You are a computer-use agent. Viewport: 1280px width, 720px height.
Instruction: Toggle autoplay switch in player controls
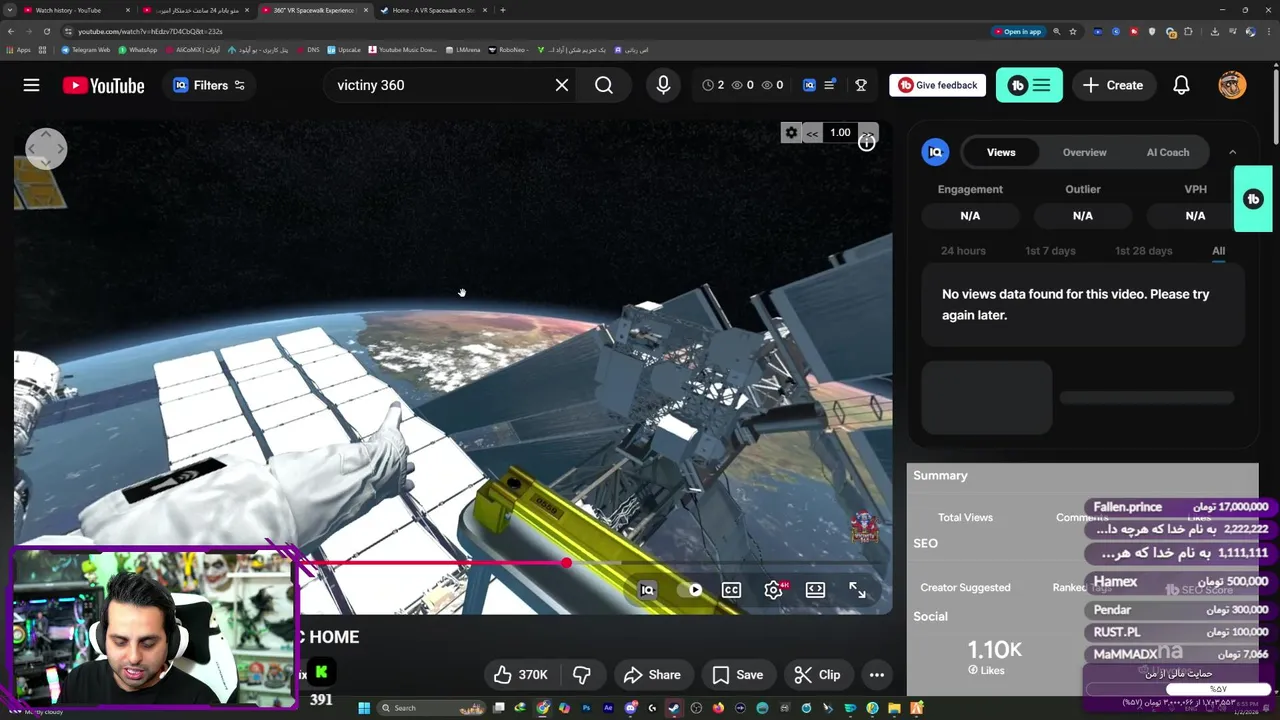coord(690,590)
